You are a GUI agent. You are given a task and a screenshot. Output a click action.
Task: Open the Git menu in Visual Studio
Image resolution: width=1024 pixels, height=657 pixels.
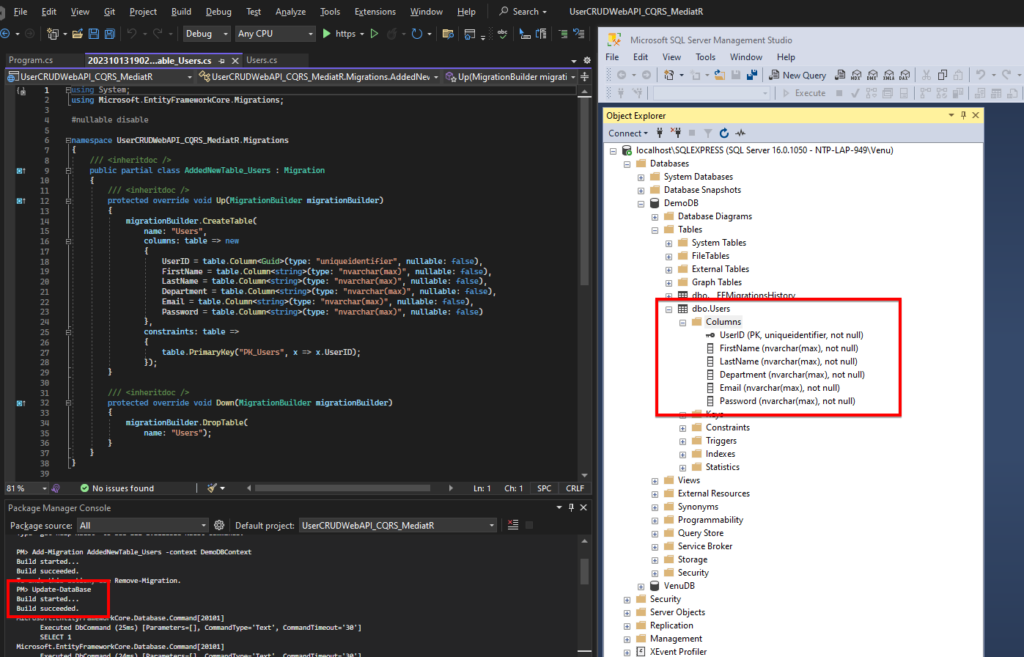click(x=109, y=12)
